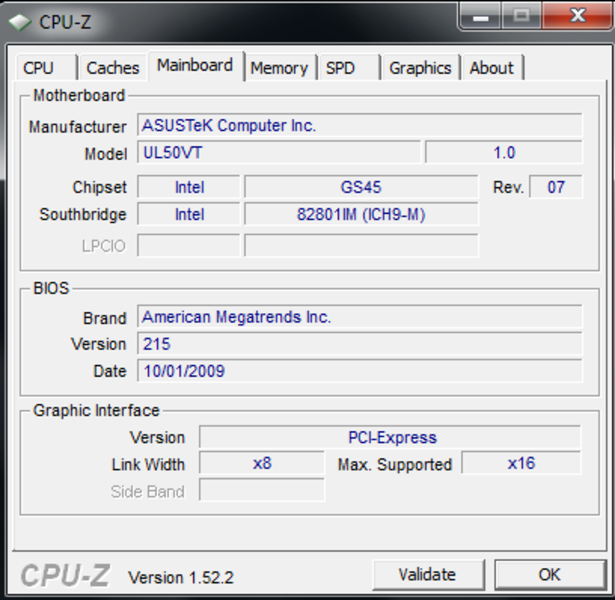This screenshot has width=615, height=600.
Task: Click the 82801IM (ICH9-M) southbridge field
Action: tap(361, 214)
